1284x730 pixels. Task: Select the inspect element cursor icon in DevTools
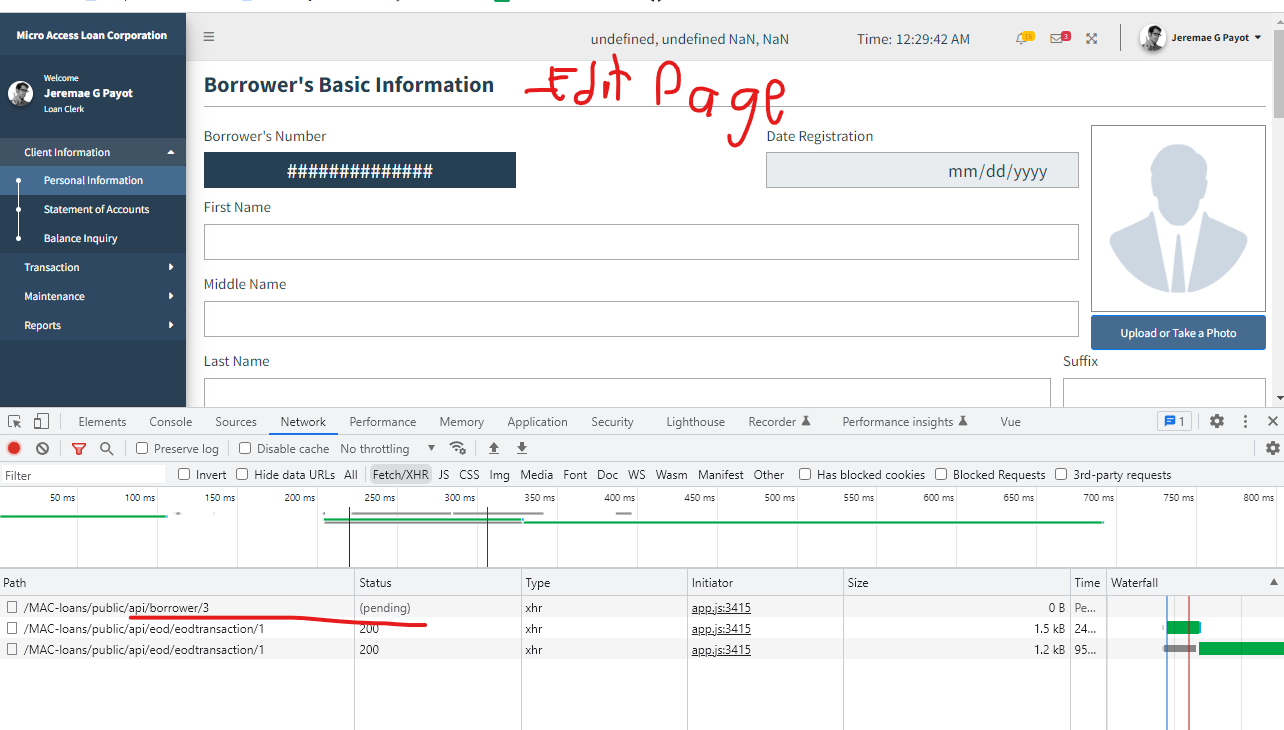click(x=15, y=421)
